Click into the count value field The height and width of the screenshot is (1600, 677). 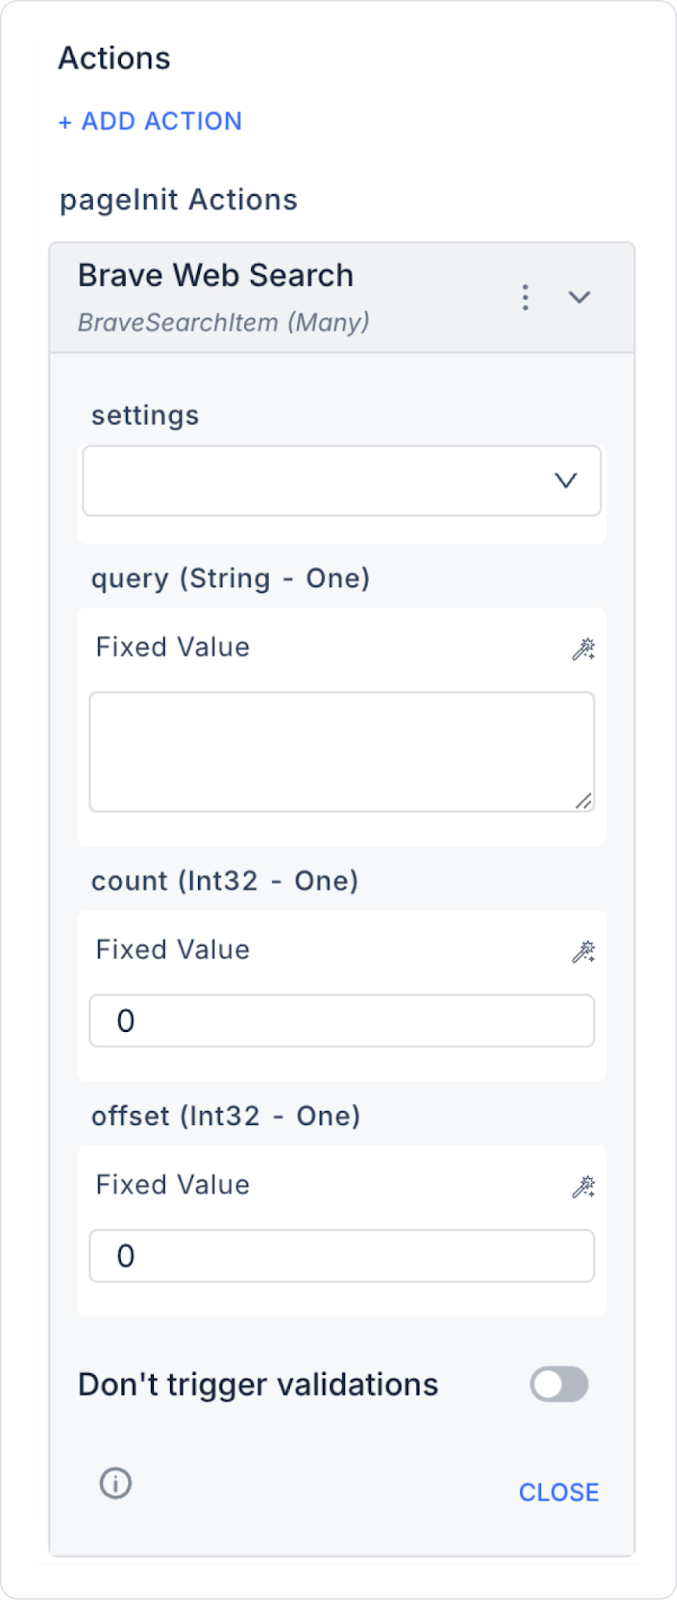pyautogui.click(x=341, y=1021)
